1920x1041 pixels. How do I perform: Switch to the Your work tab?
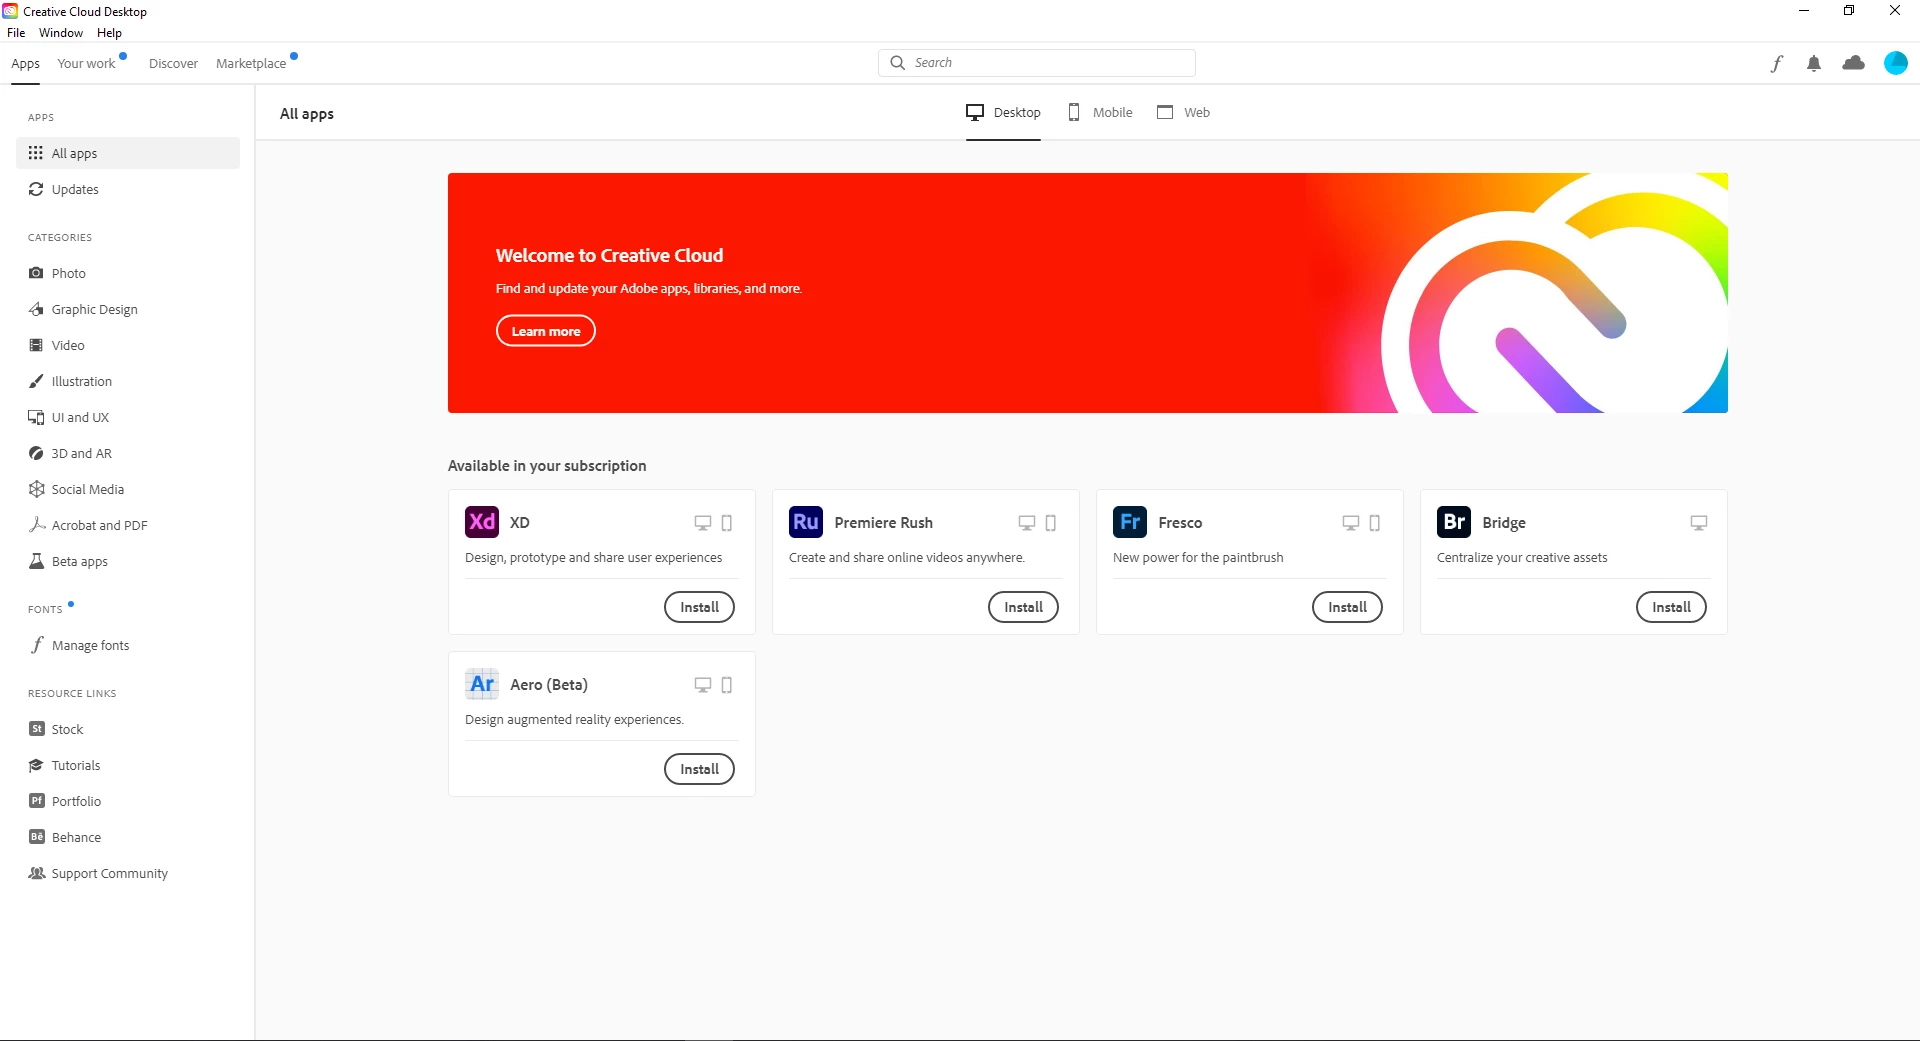click(87, 63)
